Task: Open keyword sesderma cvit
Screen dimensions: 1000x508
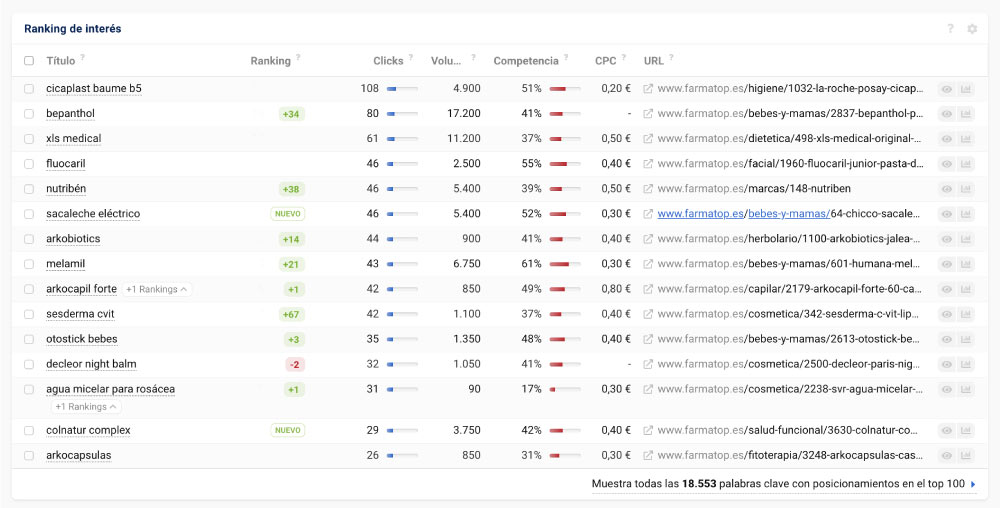Action: [80, 314]
